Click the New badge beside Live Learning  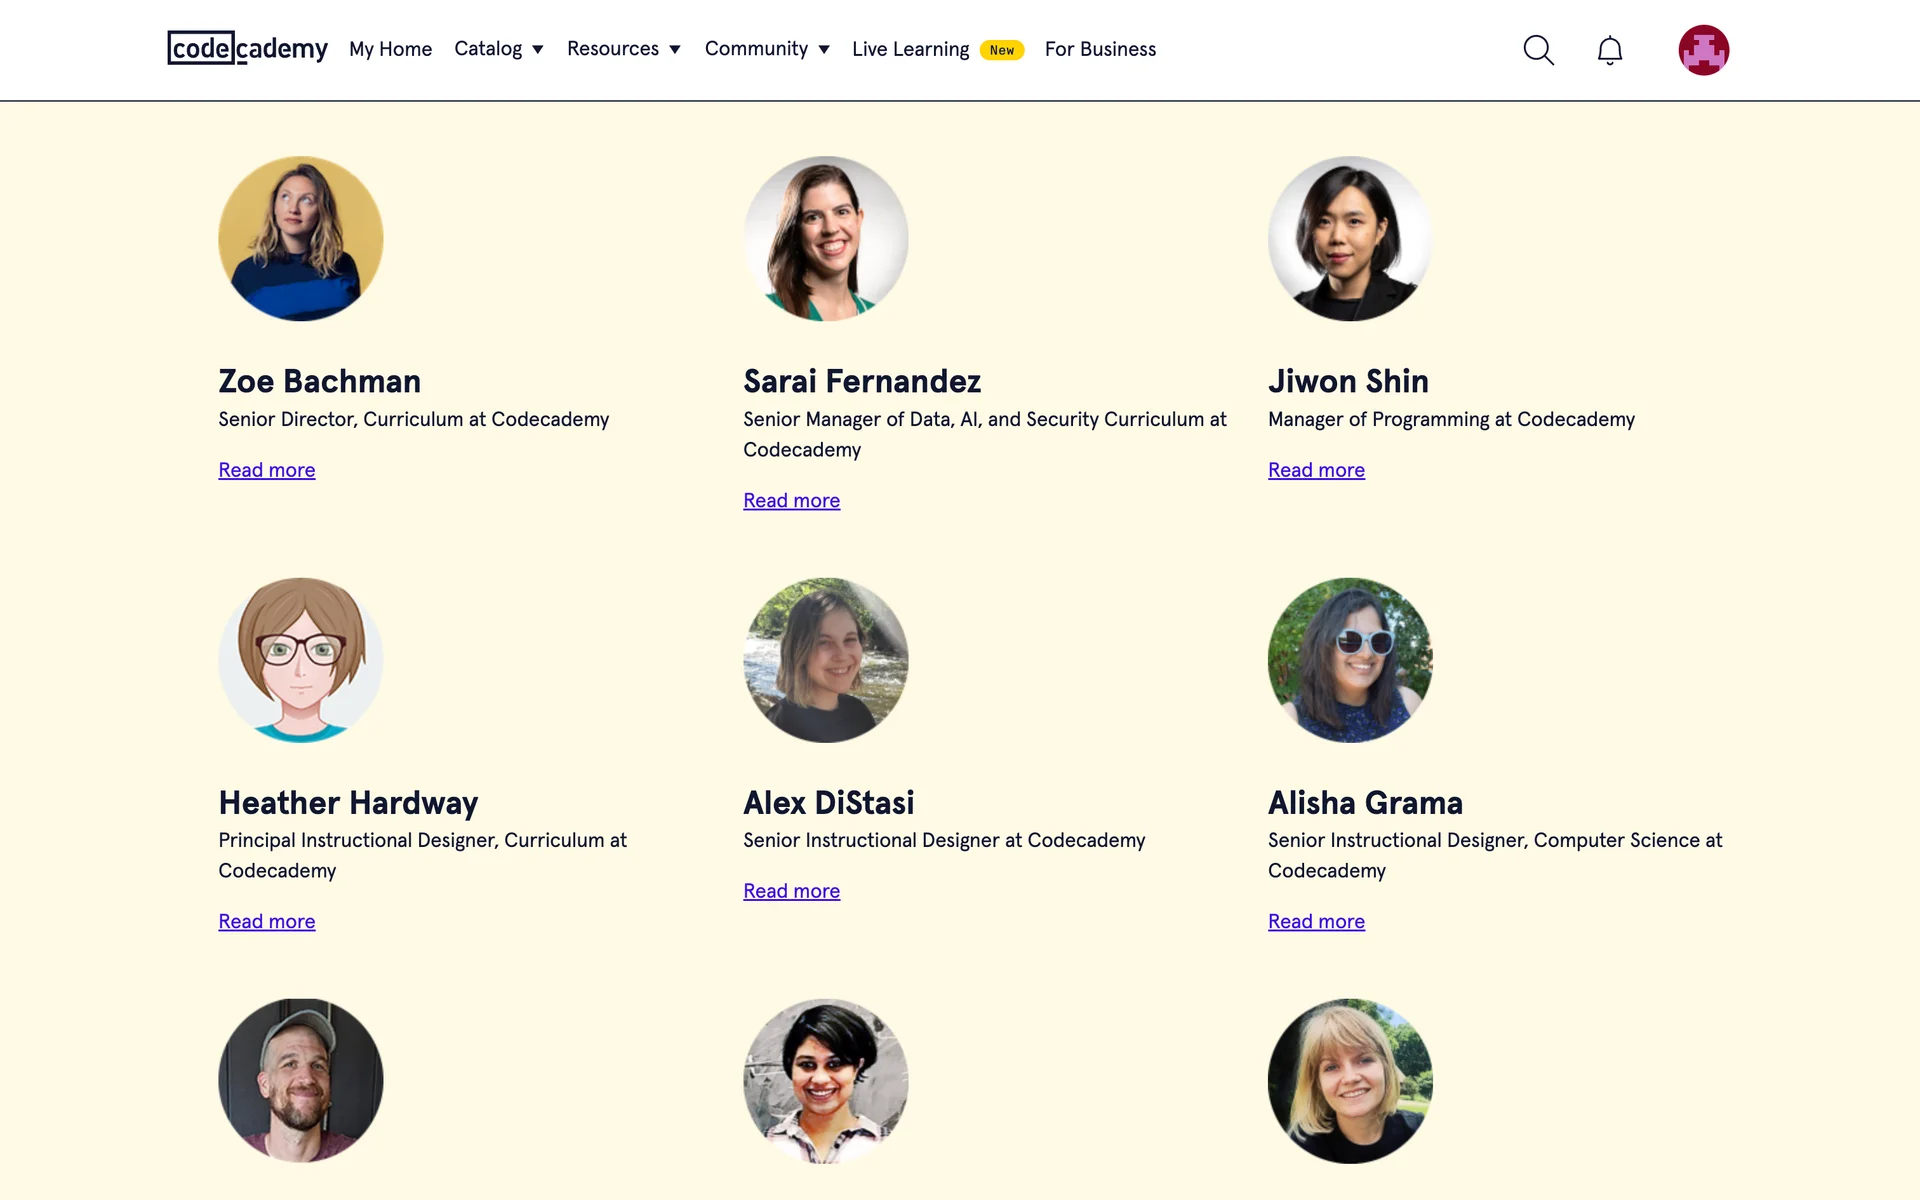(1001, 50)
